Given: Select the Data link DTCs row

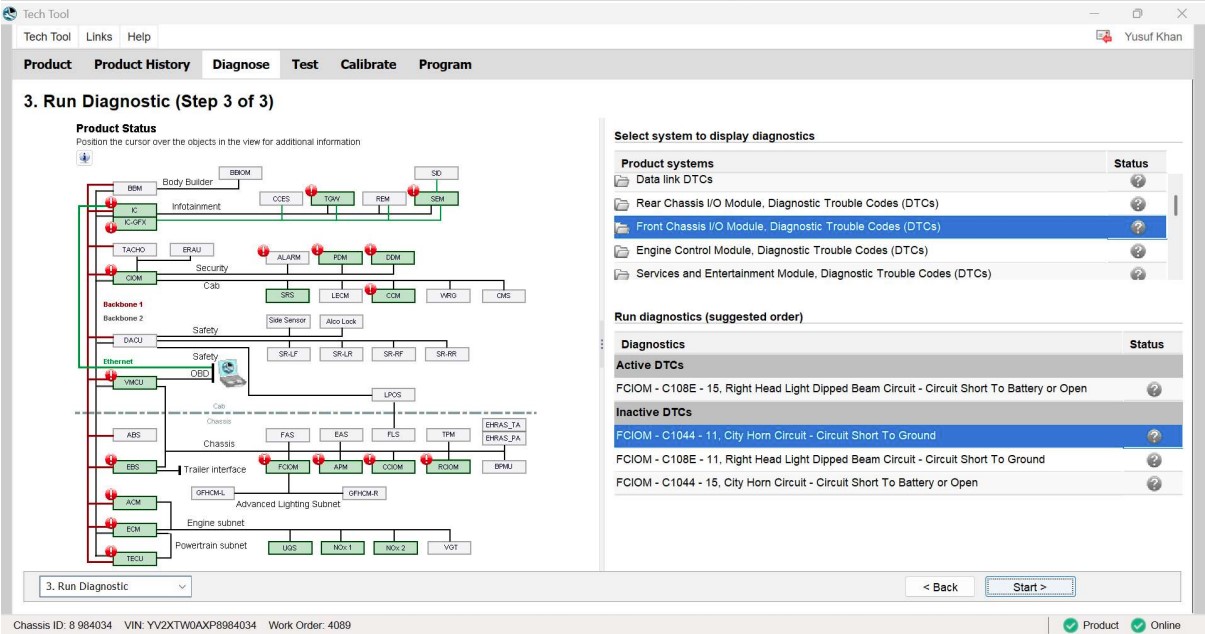Looking at the screenshot, I should (890, 180).
